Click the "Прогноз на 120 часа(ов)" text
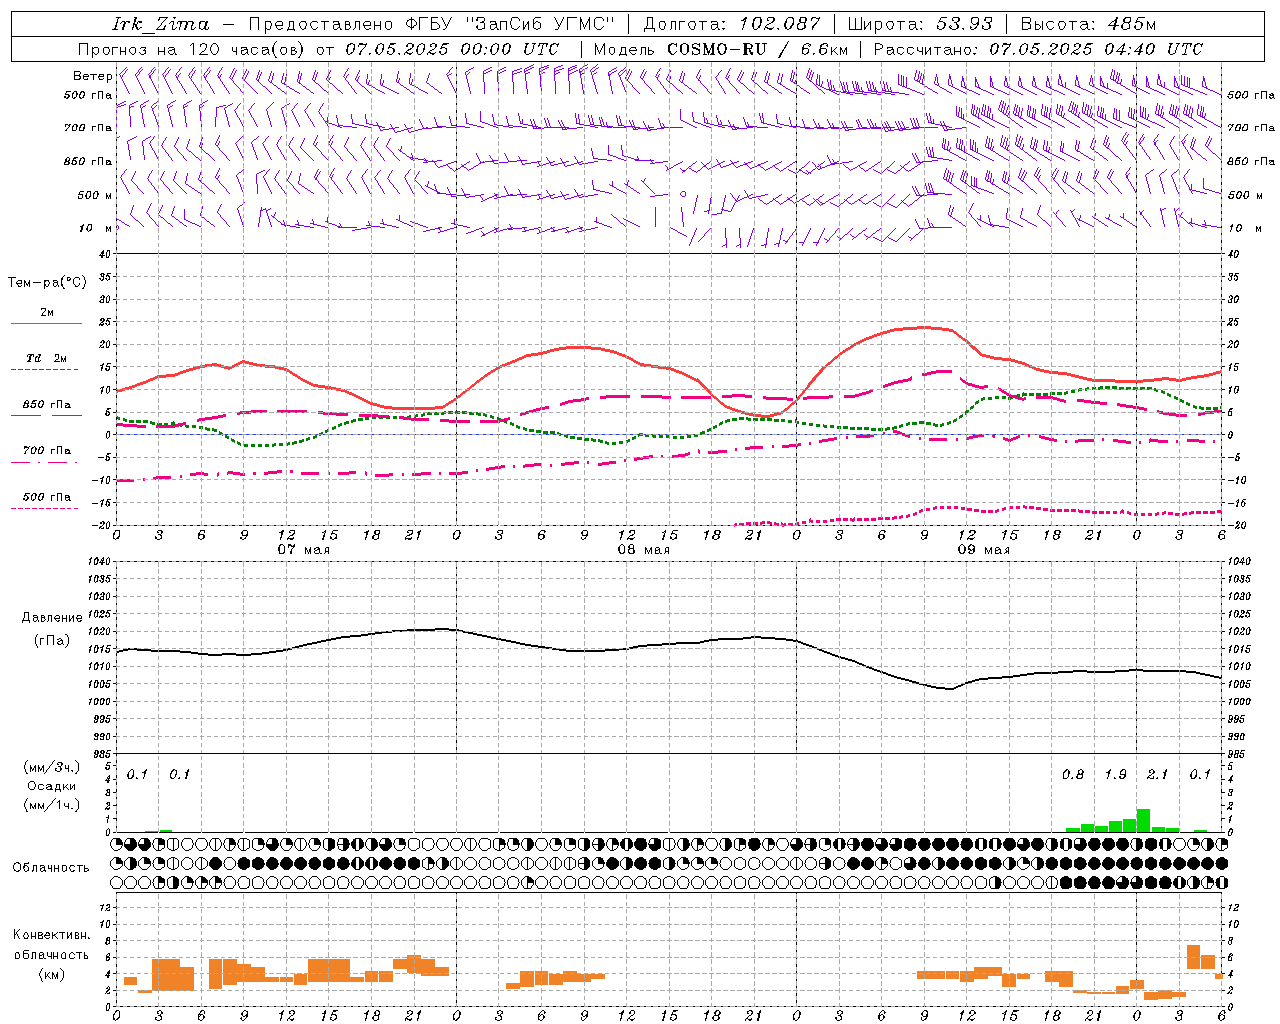This screenshot has height=1024, width=1280. coord(192,49)
